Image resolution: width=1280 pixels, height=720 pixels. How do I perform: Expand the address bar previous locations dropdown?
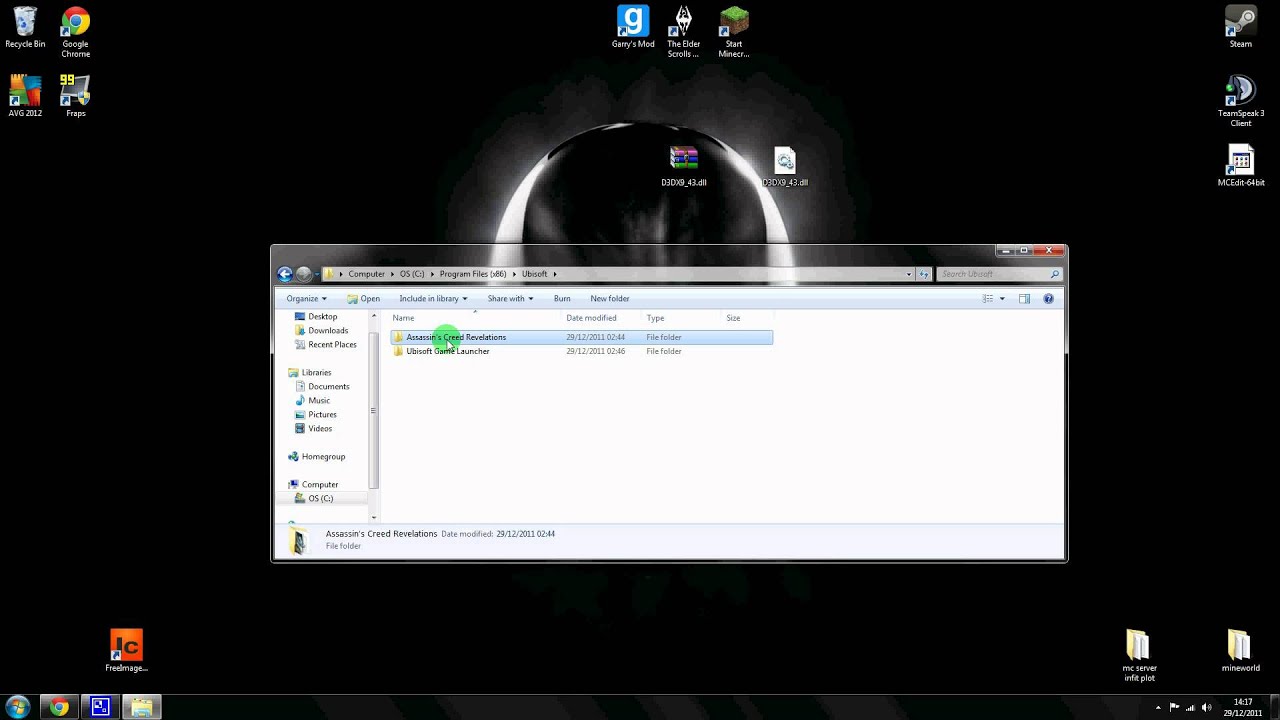pyautogui.click(x=909, y=274)
